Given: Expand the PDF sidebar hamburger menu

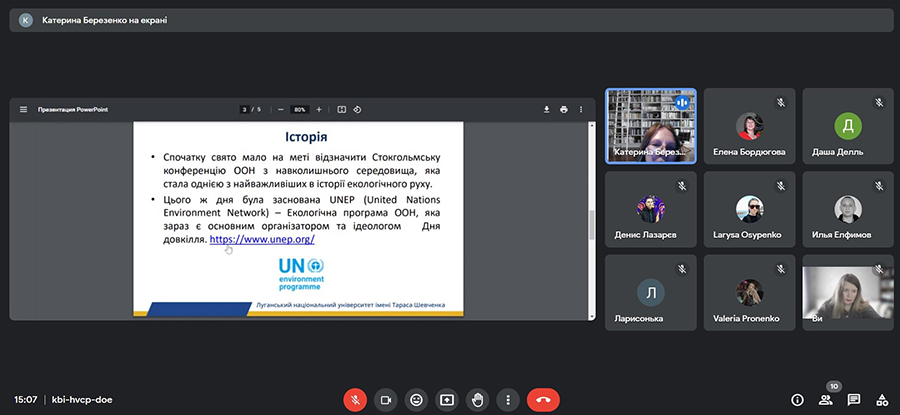Looking at the screenshot, I should 24,109.
